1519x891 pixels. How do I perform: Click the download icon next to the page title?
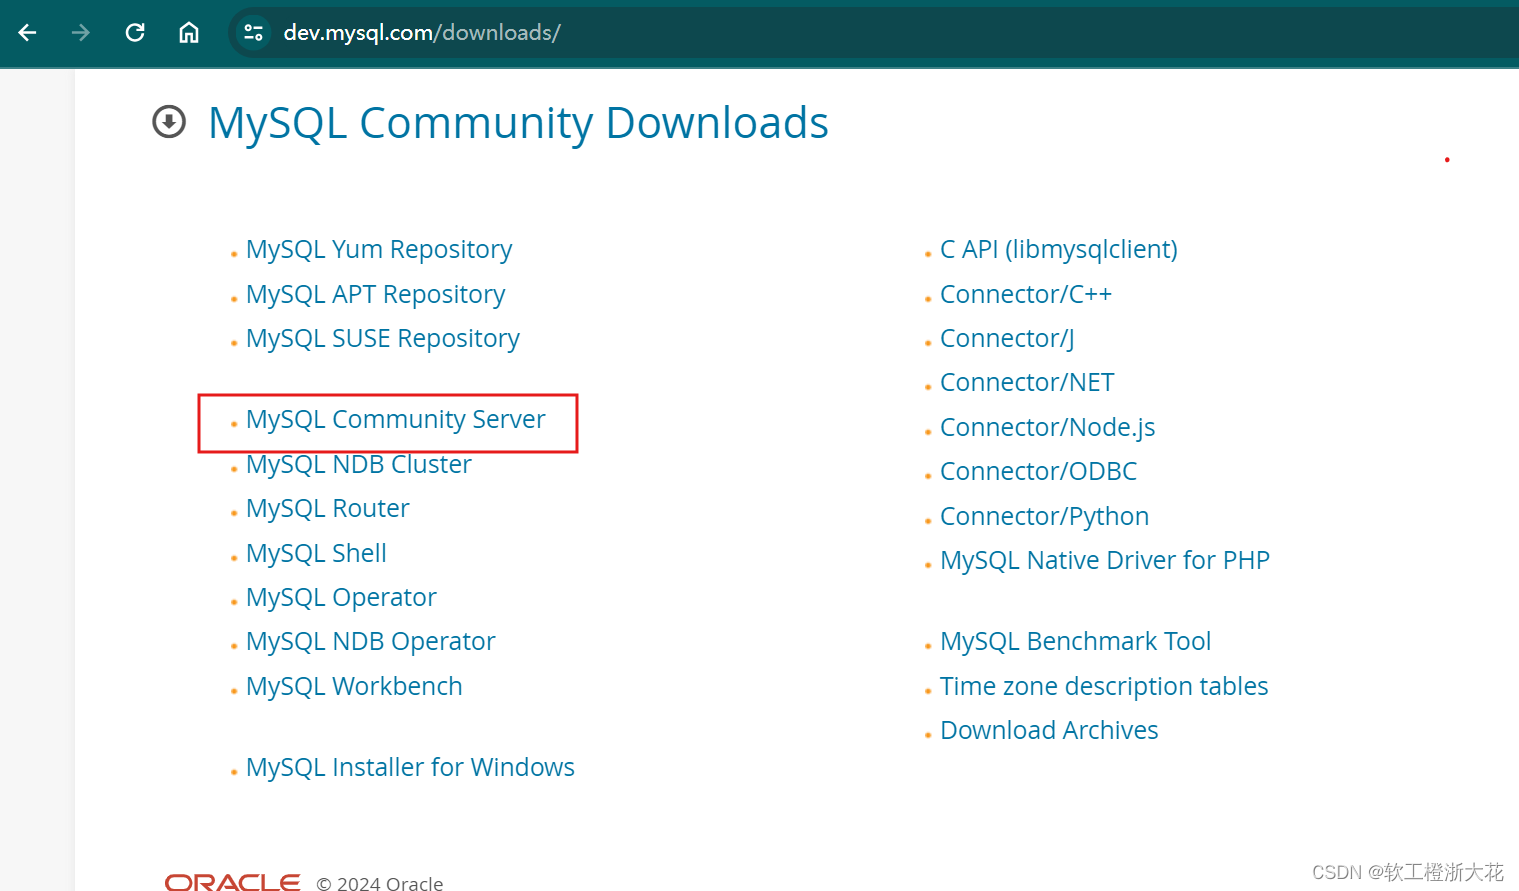[169, 122]
